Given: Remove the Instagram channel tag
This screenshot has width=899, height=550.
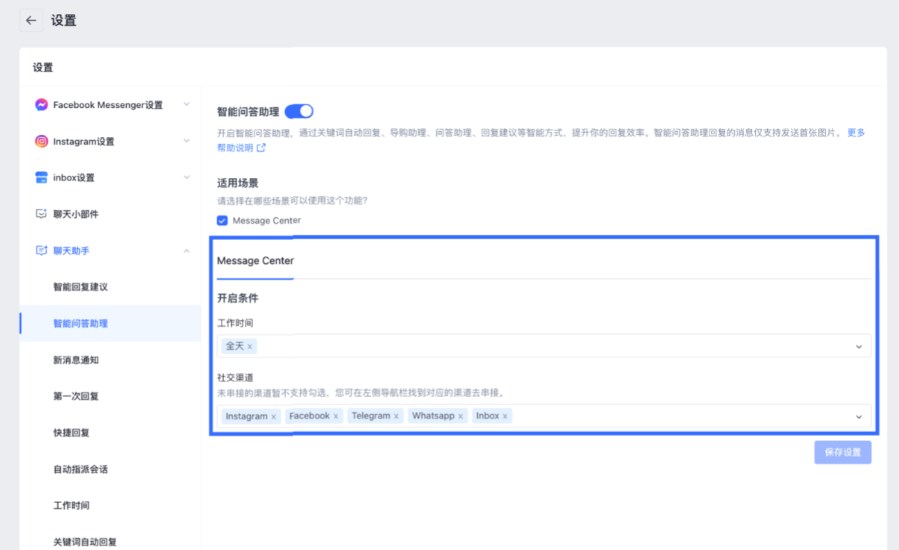Looking at the screenshot, I should point(274,416).
